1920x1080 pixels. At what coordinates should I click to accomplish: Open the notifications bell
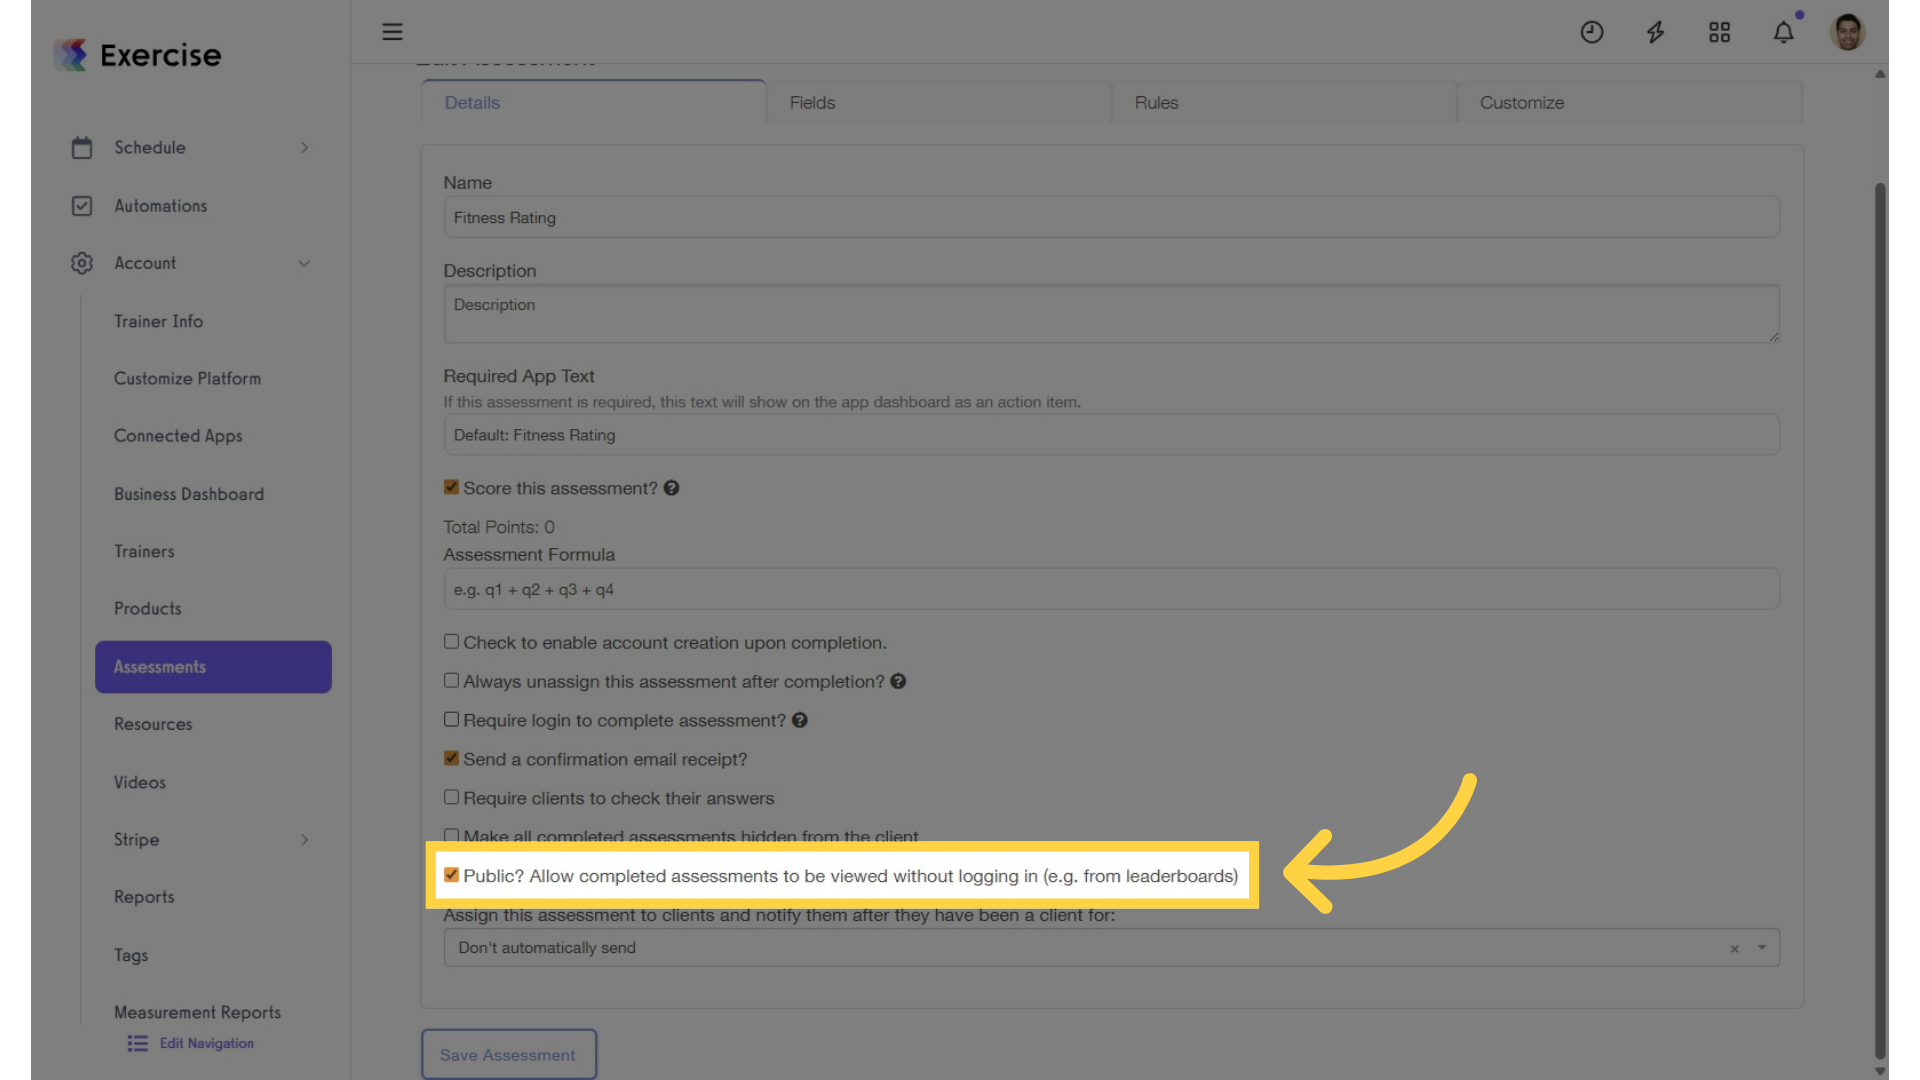click(1784, 32)
